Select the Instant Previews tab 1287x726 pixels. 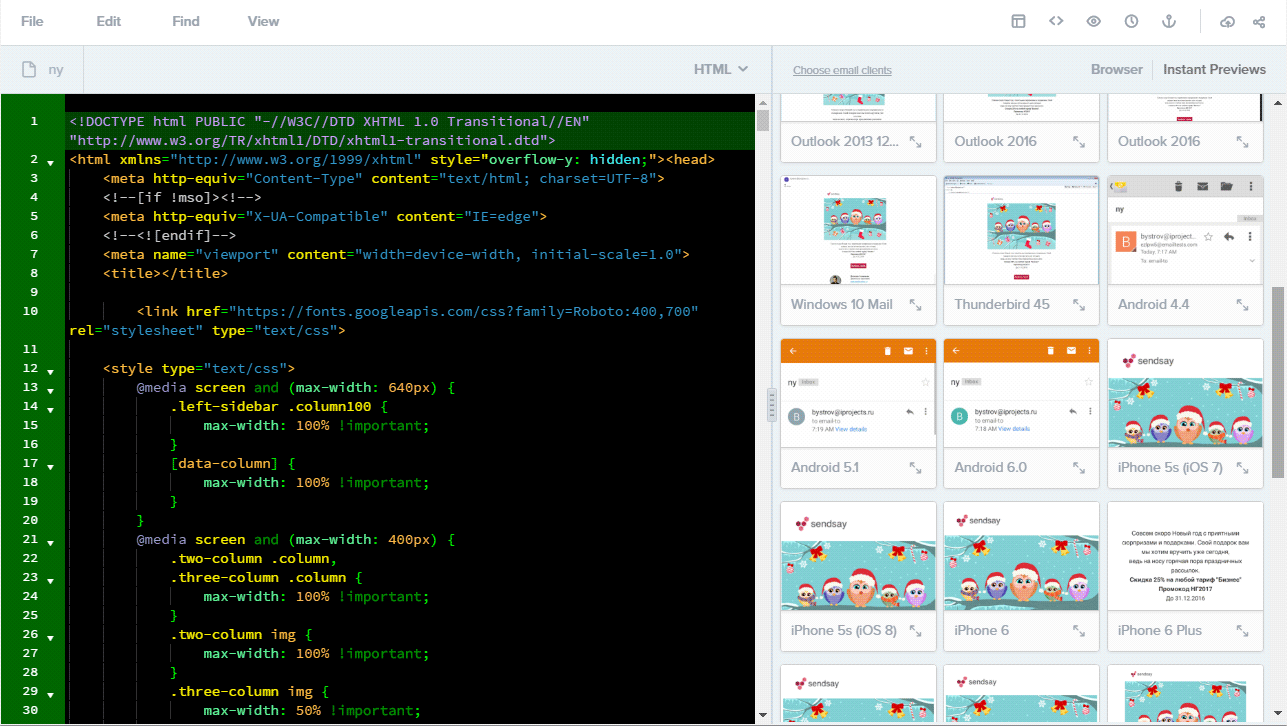(x=1214, y=69)
